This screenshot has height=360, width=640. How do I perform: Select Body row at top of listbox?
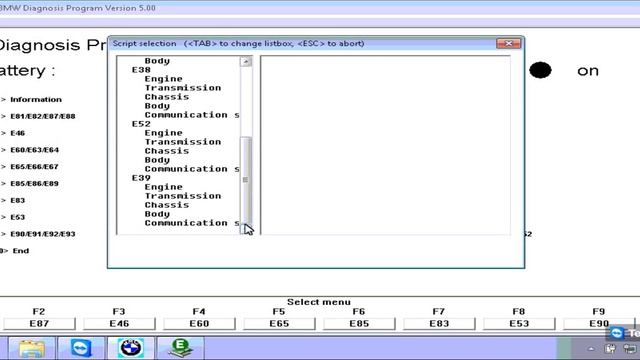pos(157,61)
